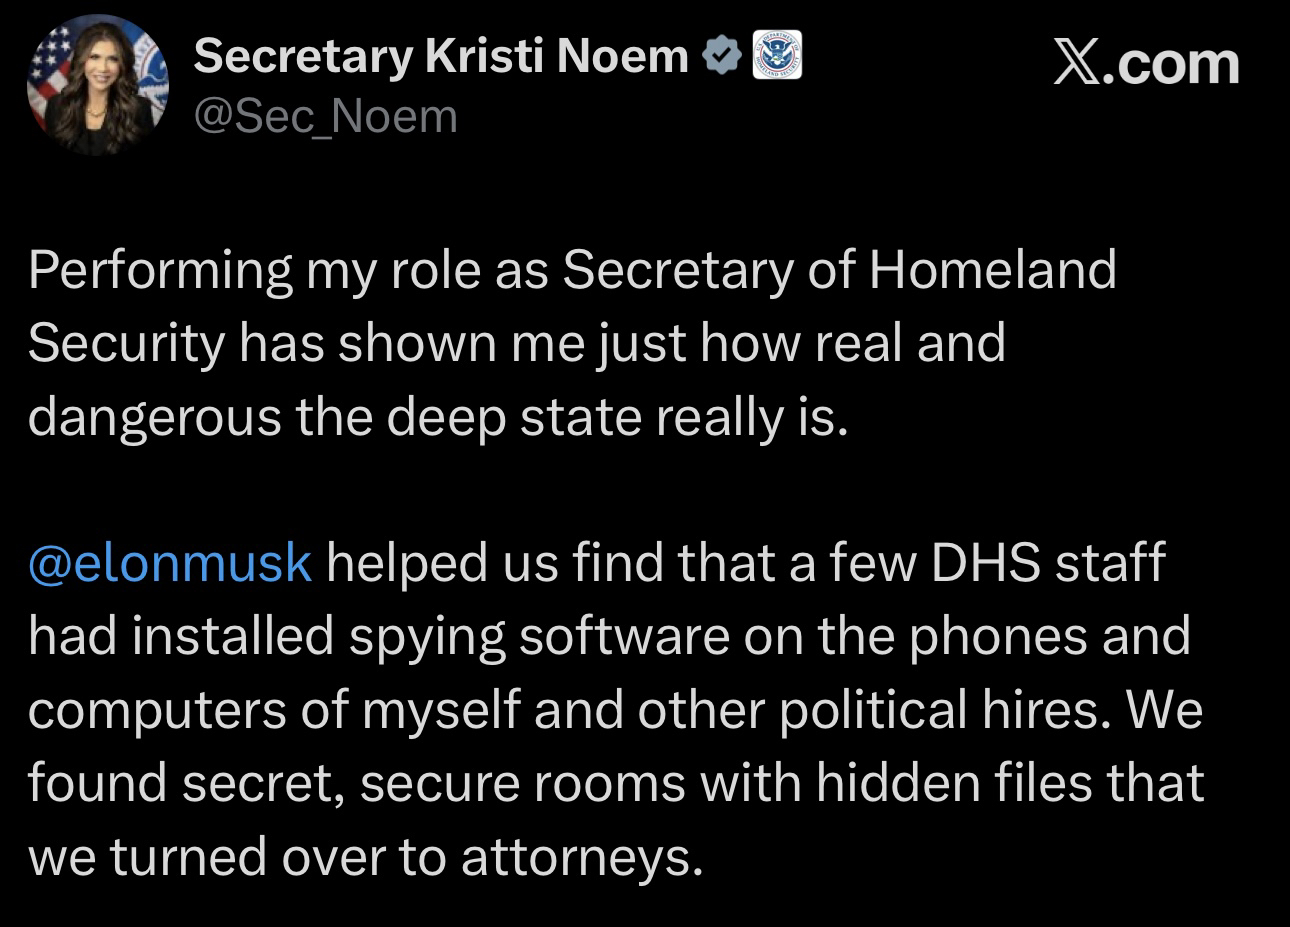Viewport: 1290px width, 927px height.
Task: Click the words "secure rooms" in tweet
Action: [522, 783]
